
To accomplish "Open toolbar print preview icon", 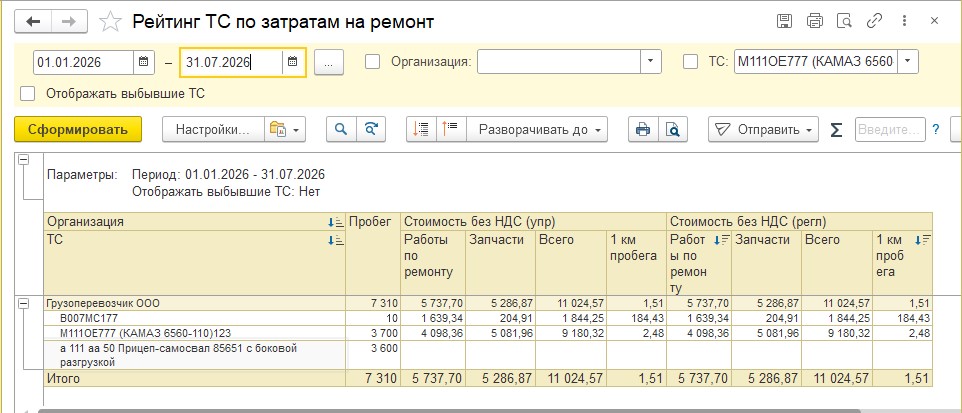I will (x=673, y=129).
